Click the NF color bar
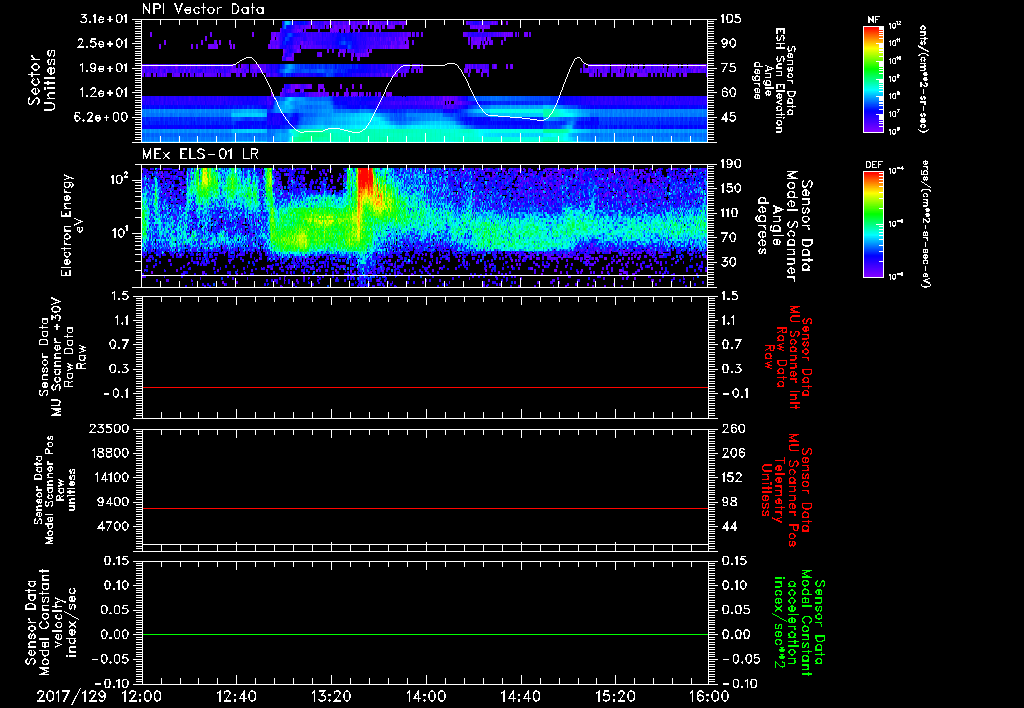 [x=873, y=78]
